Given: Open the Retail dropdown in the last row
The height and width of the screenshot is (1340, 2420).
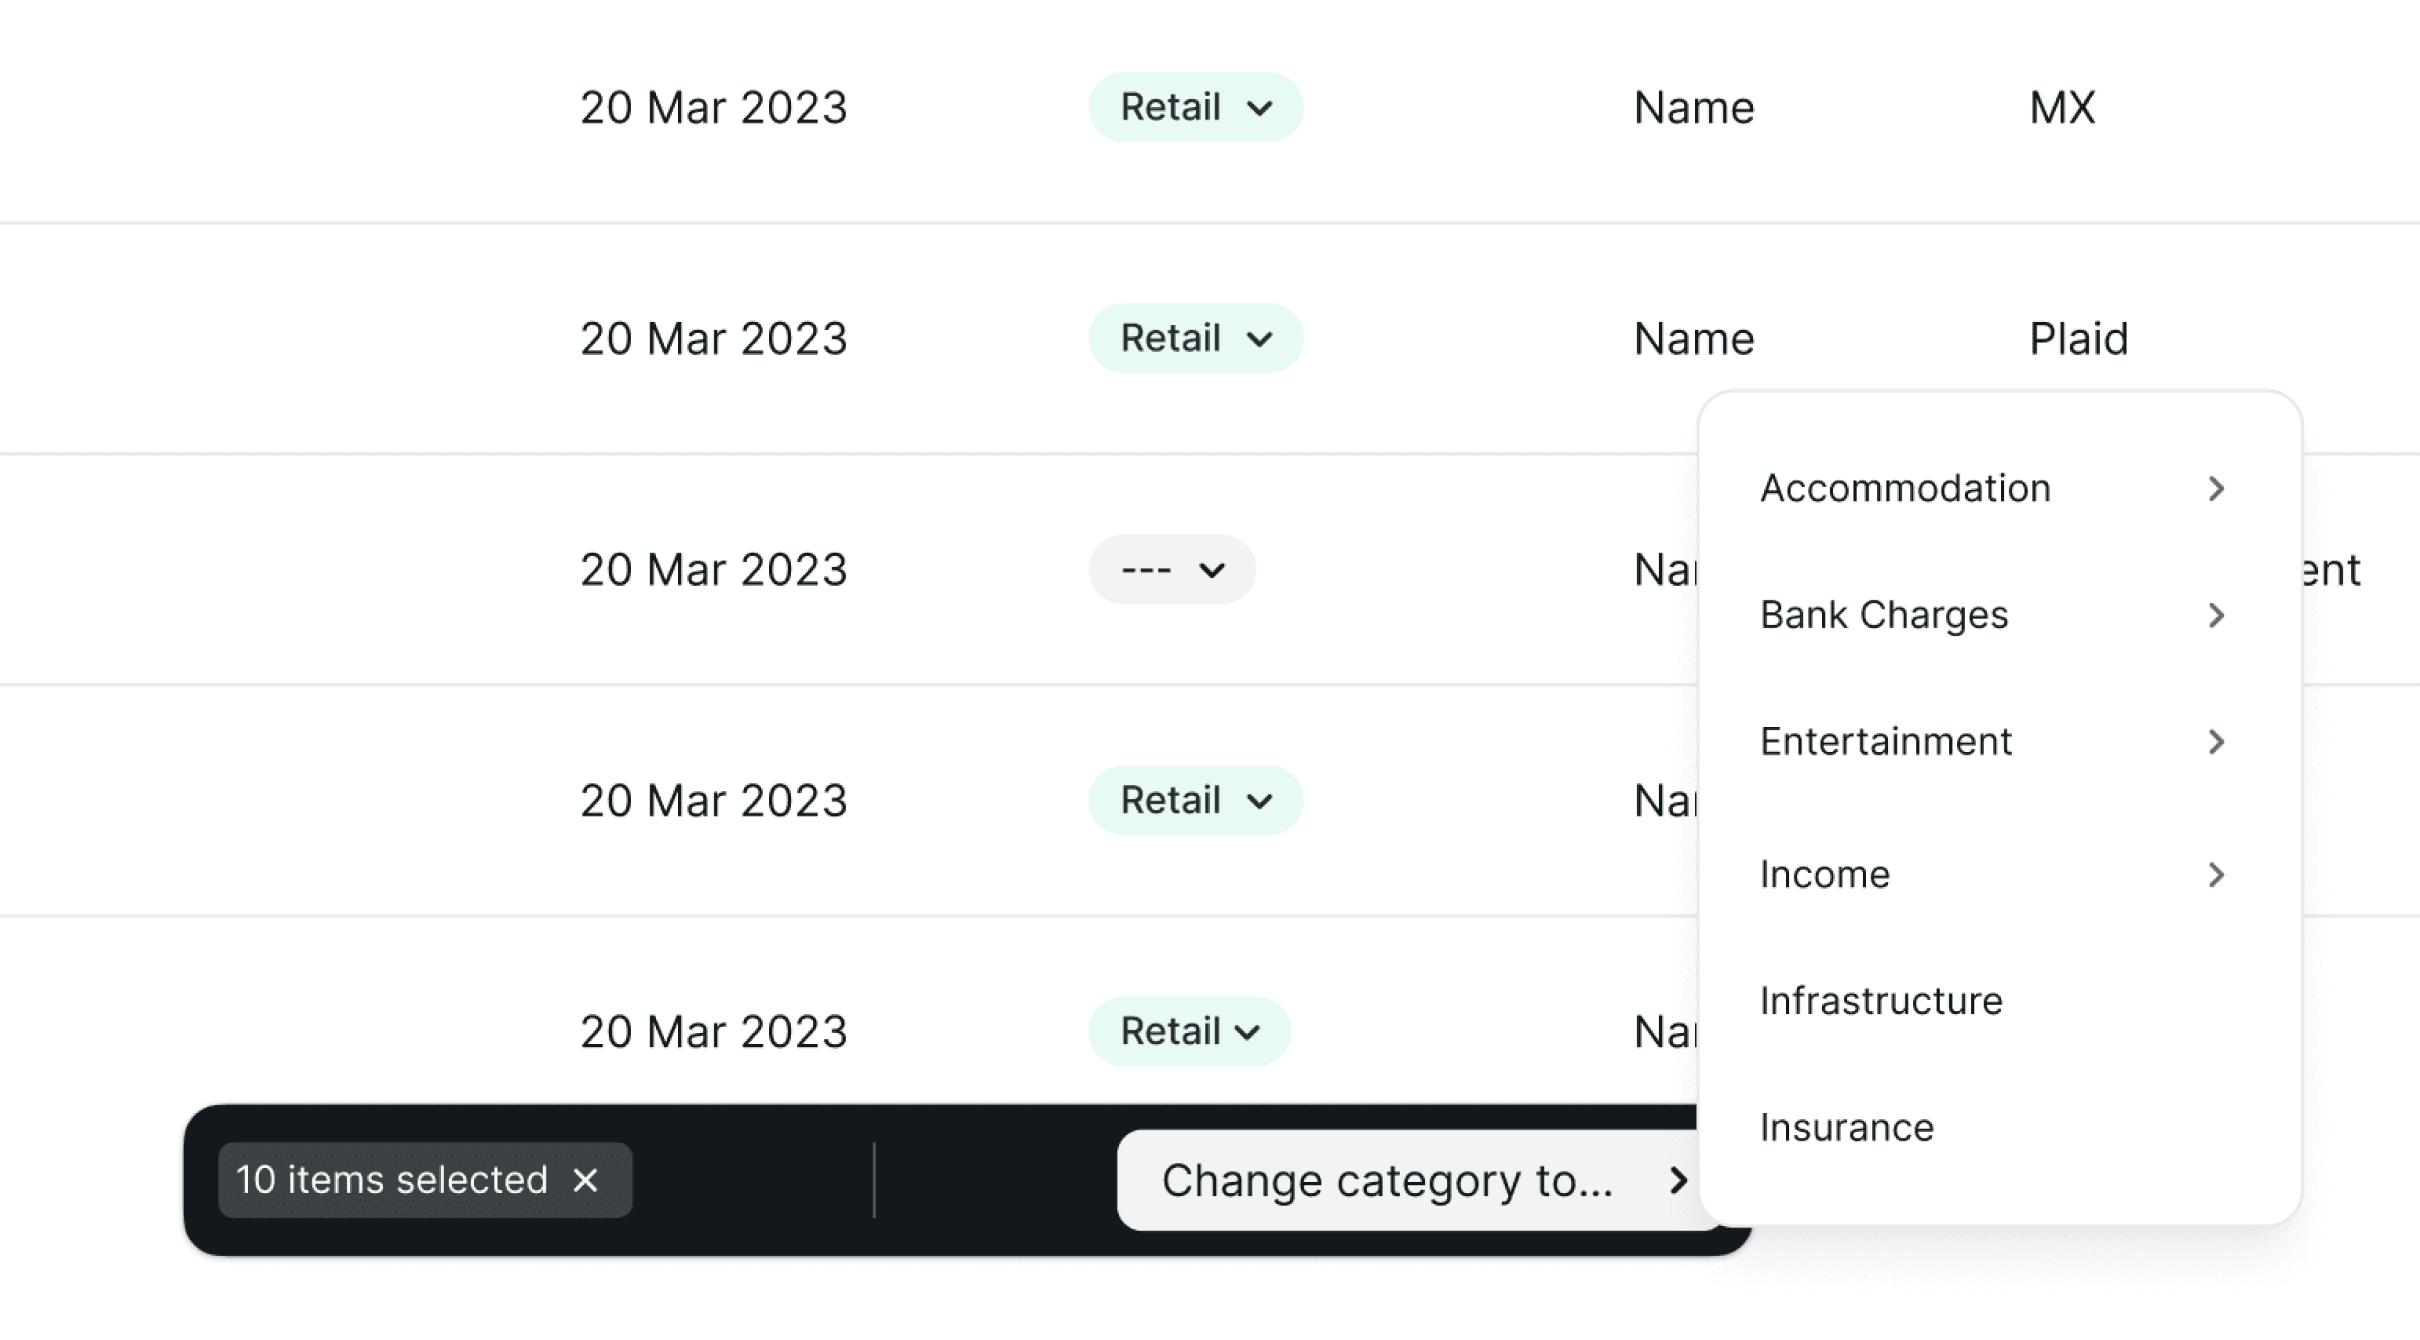Looking at the screenshot, I should click(1189, 1031).
